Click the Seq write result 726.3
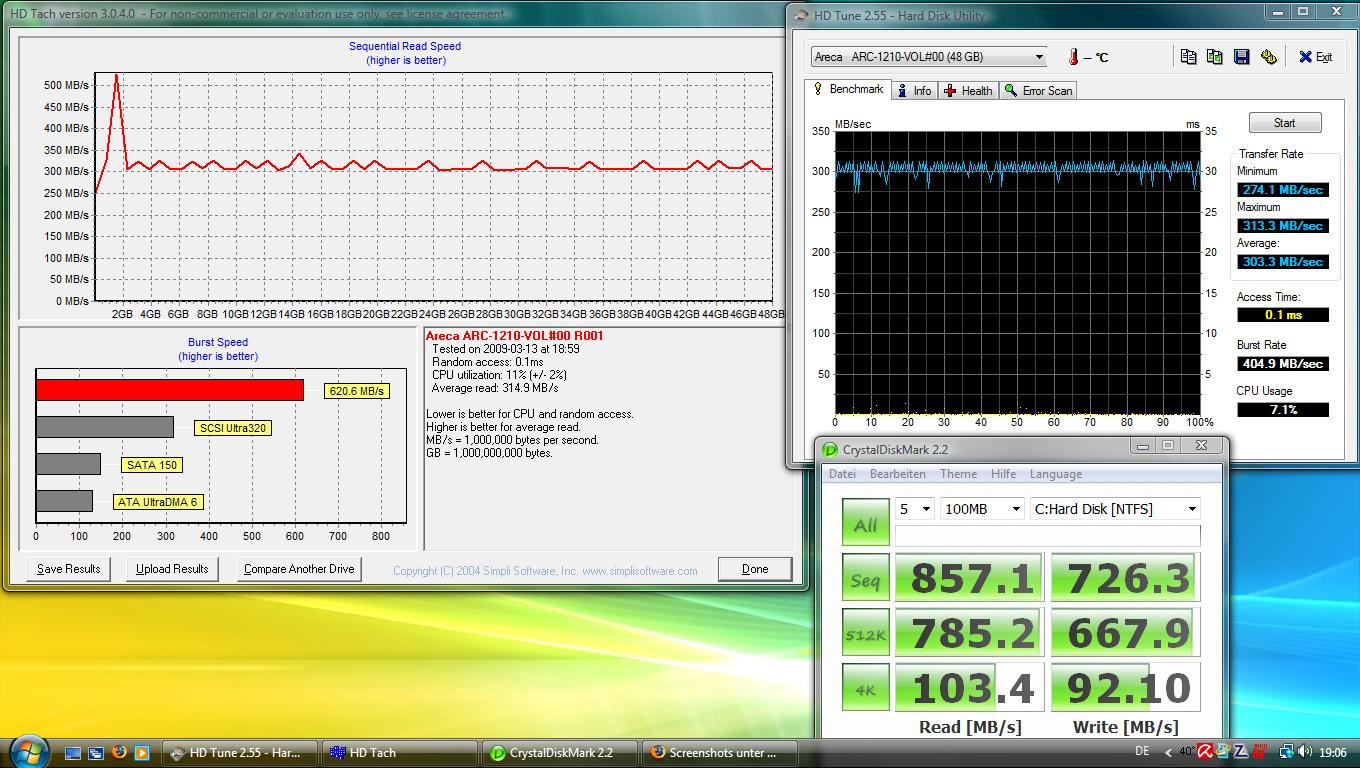 point(1126,578)
